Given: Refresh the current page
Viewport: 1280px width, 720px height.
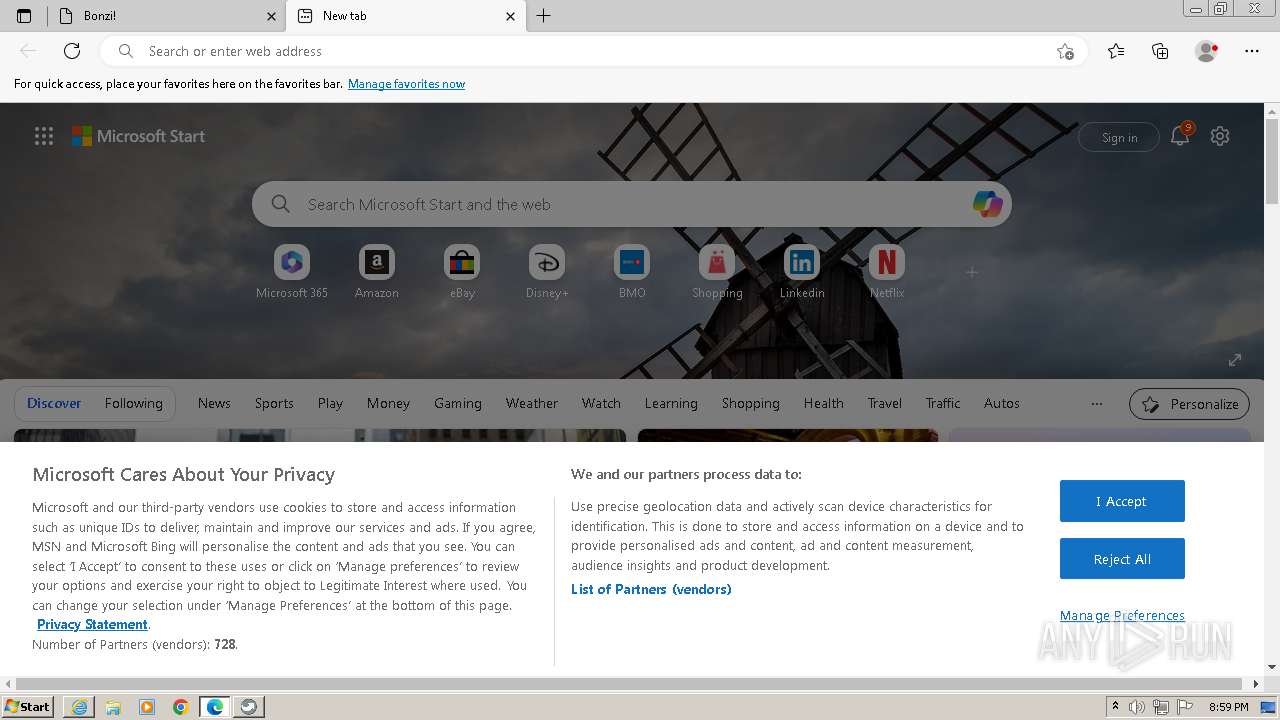Looking at the screenshot, I should pyautogui.click(x=72, y=51).
